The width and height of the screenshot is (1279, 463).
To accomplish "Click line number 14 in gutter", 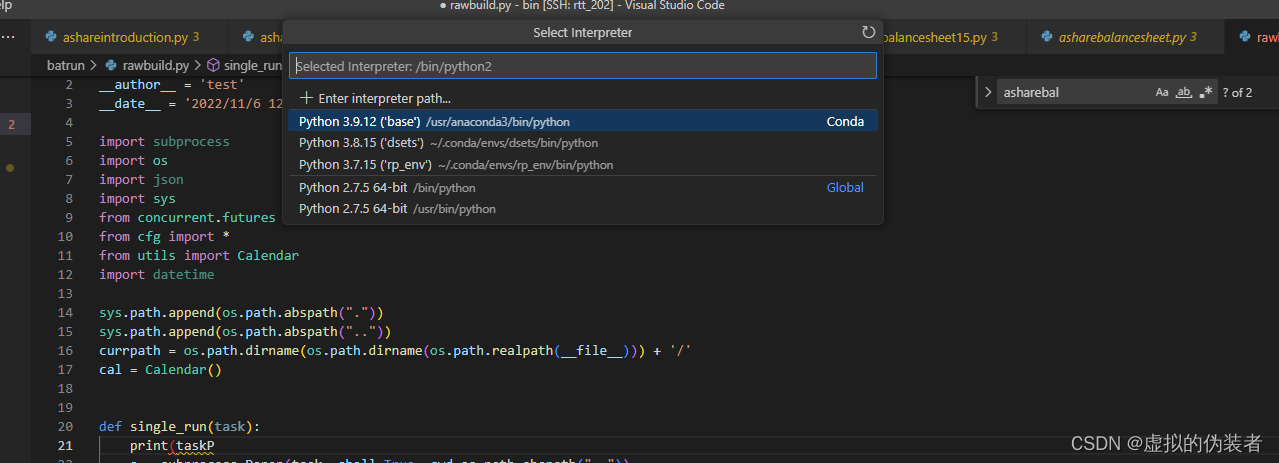I will (66, 312).
